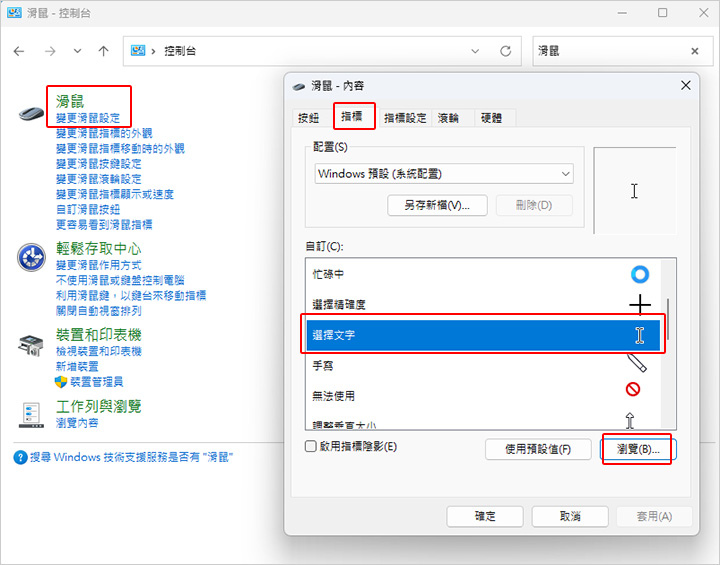The height and width of the screenshot is (565, 720).
Task: Open 裝置管理員 link
Action: 96,382
